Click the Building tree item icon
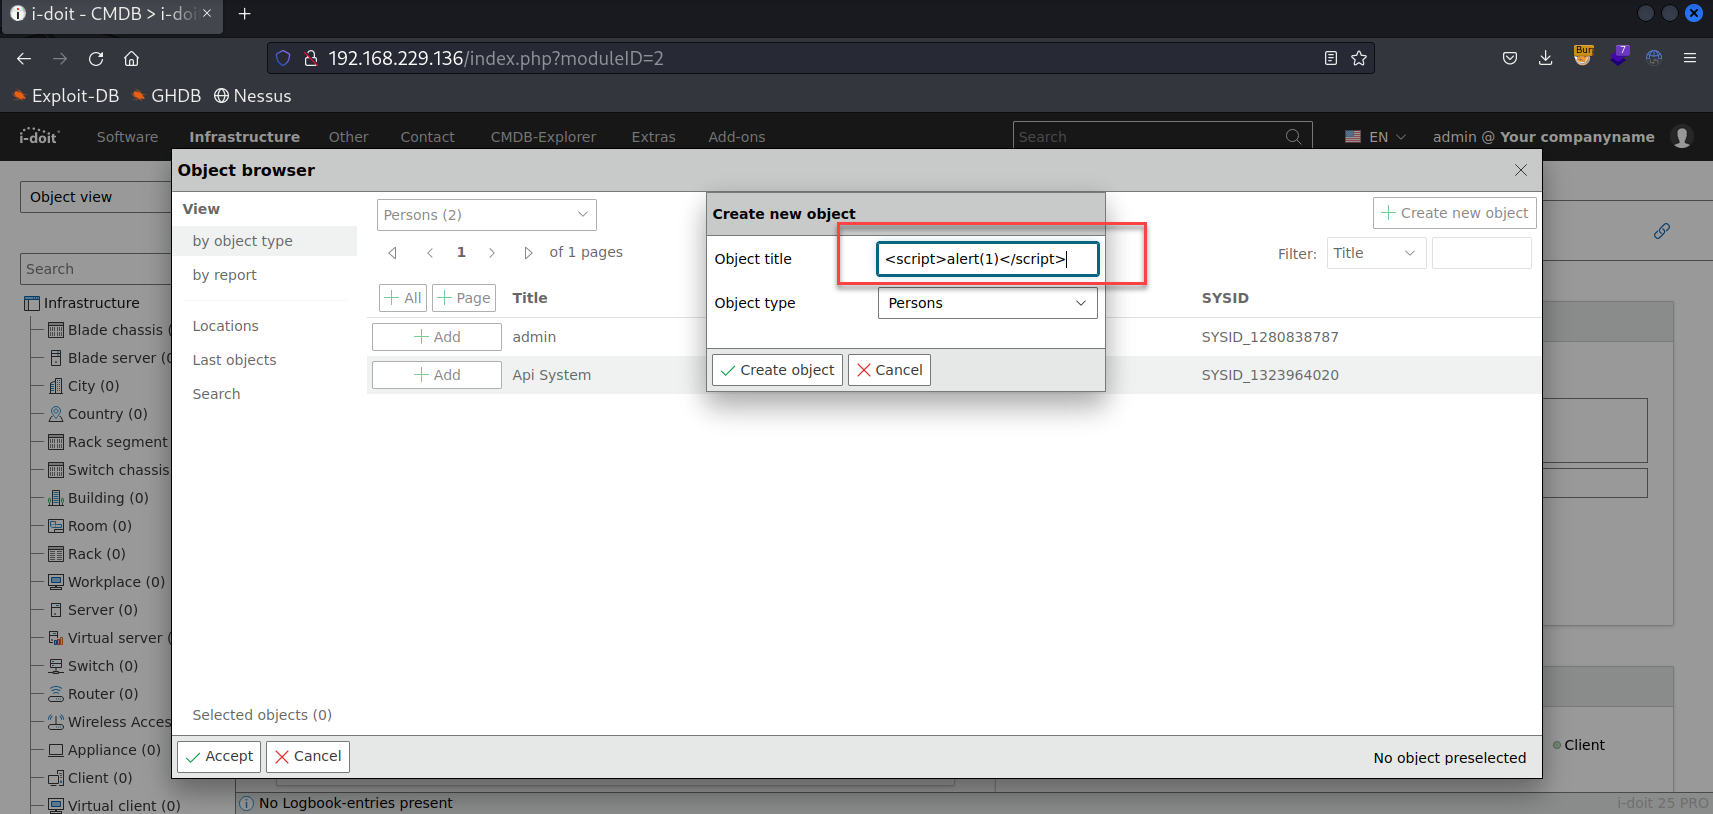 (56, 498)
